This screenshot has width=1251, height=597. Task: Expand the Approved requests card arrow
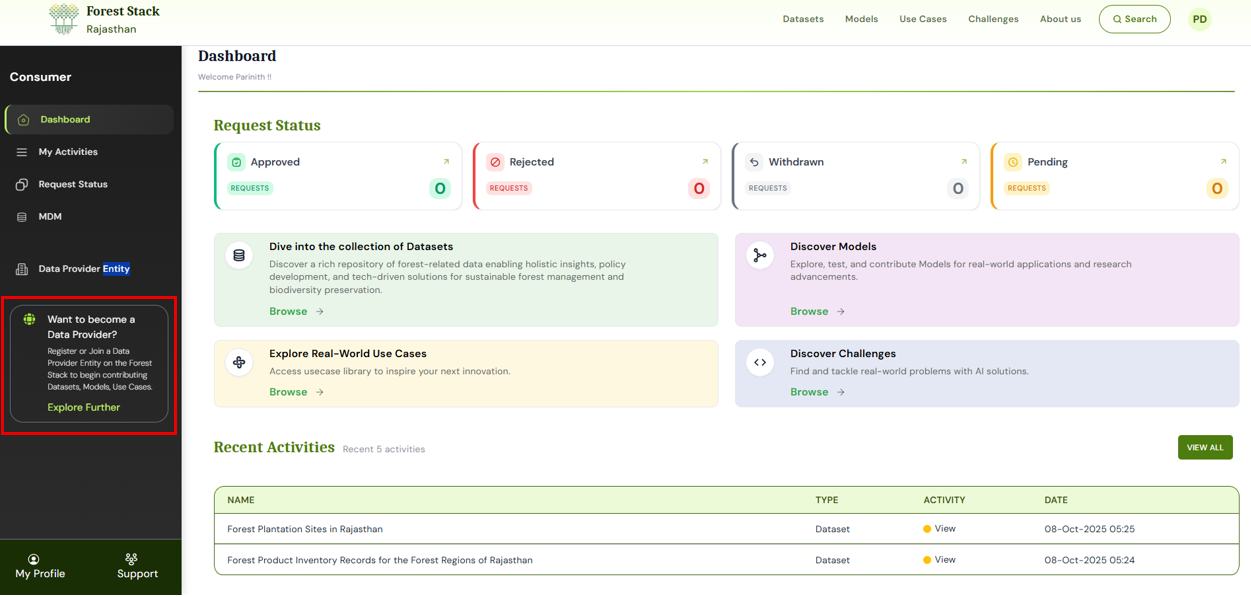446,160
